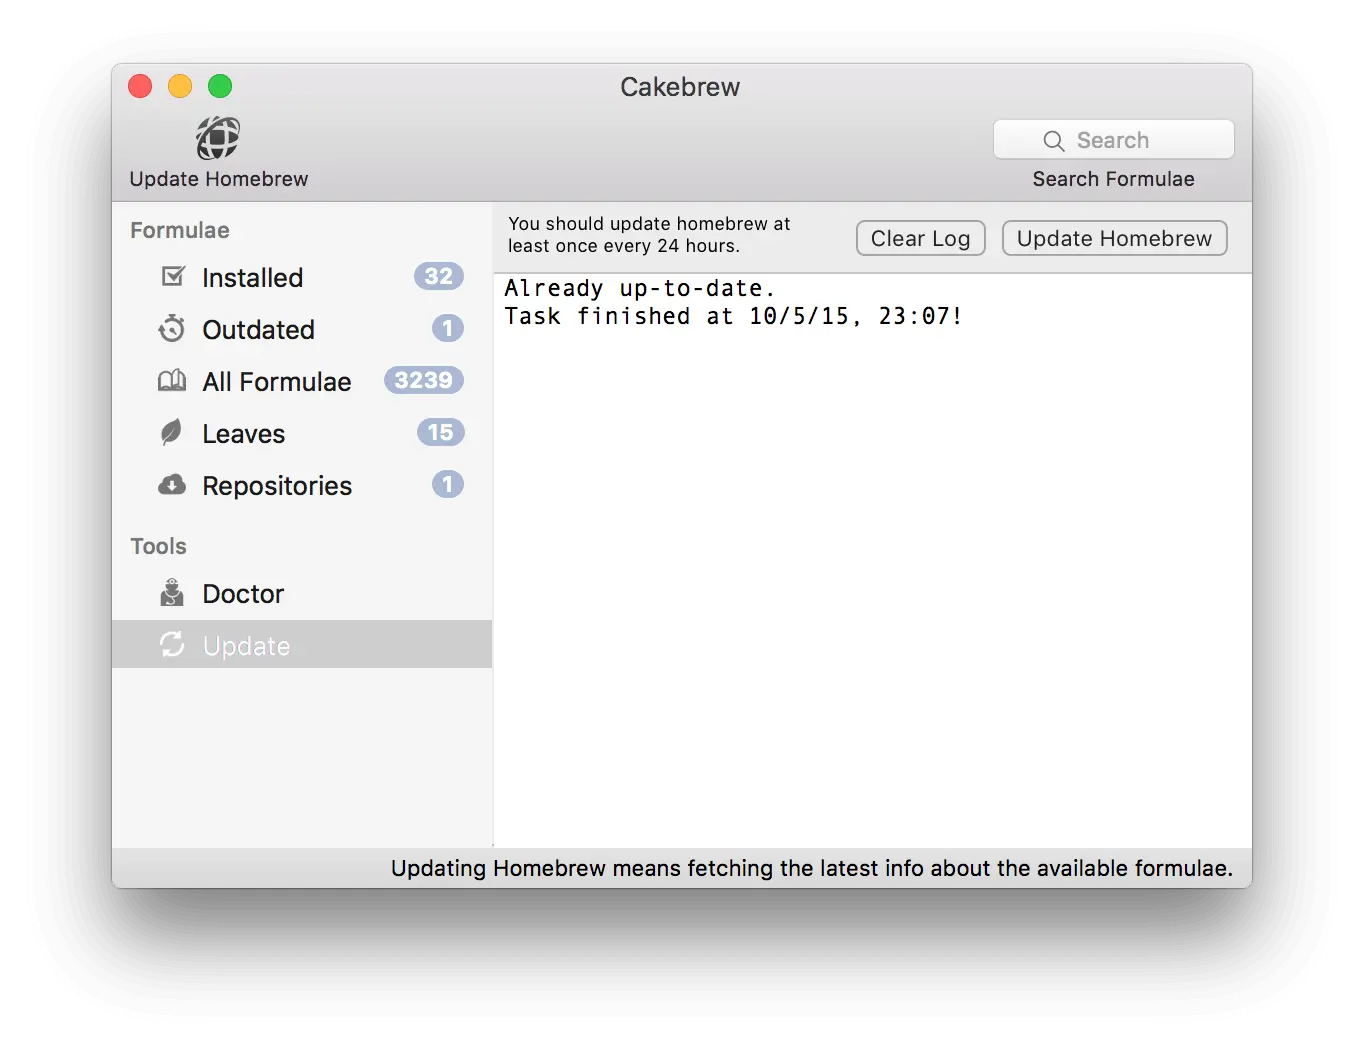Click the magnifying glass in search field
The image size is (1364, 1048).
[1054, 141]
